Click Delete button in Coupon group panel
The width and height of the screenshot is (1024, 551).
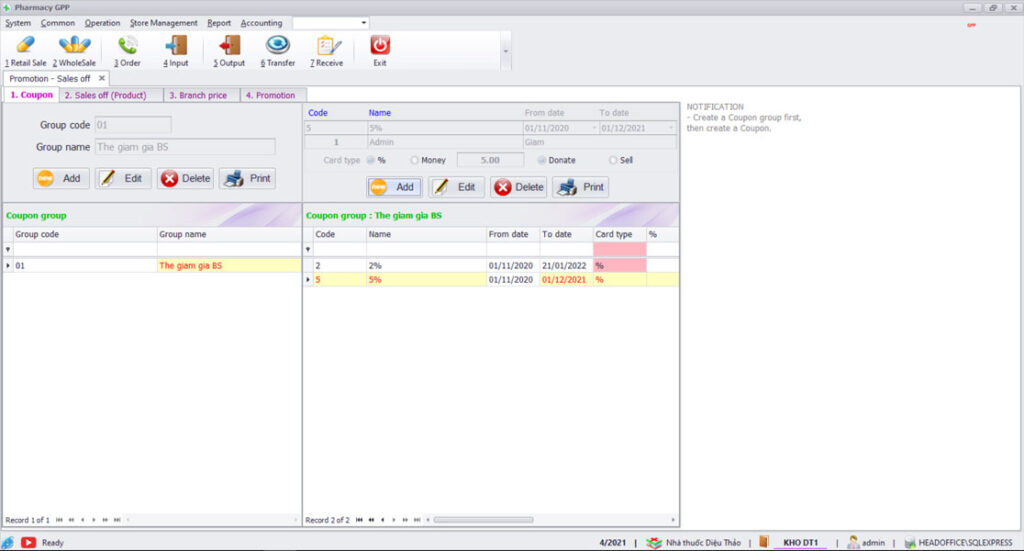(x=185, y=178)
